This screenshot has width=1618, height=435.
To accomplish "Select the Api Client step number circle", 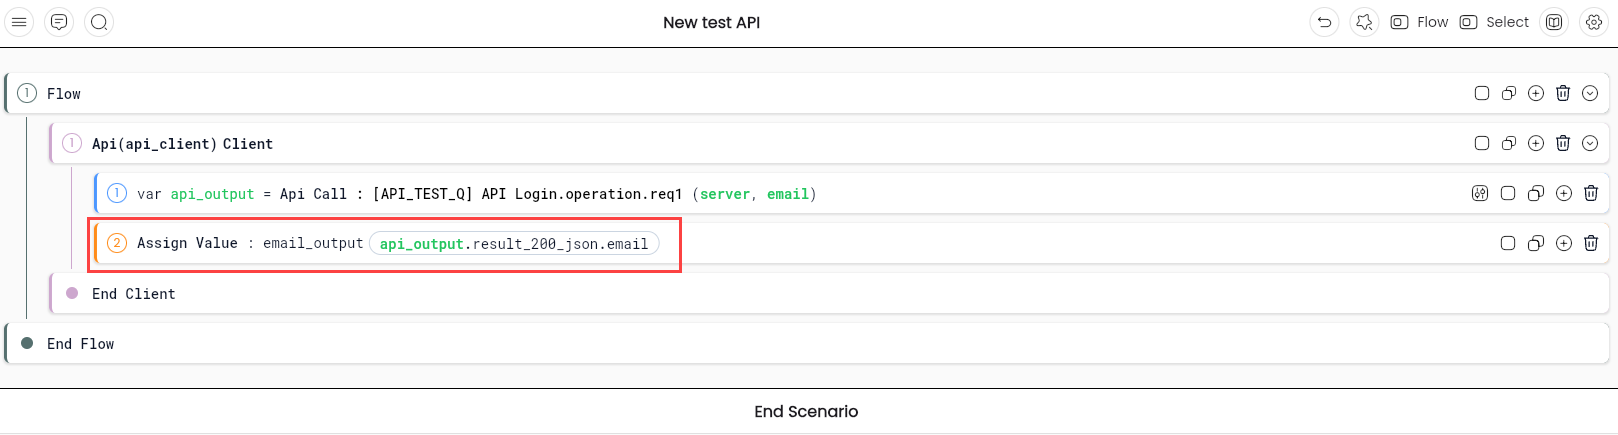I will pyautogui.click(x=72, y=143).
